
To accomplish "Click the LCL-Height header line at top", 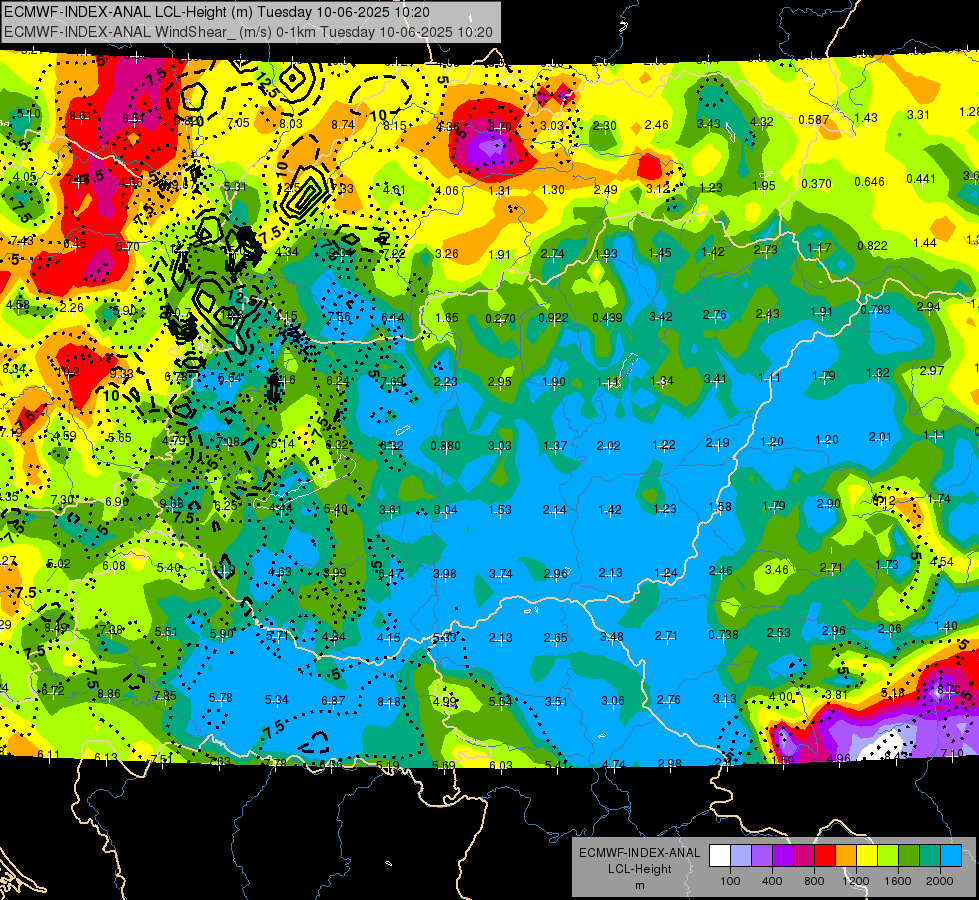I will click(217, 11).
